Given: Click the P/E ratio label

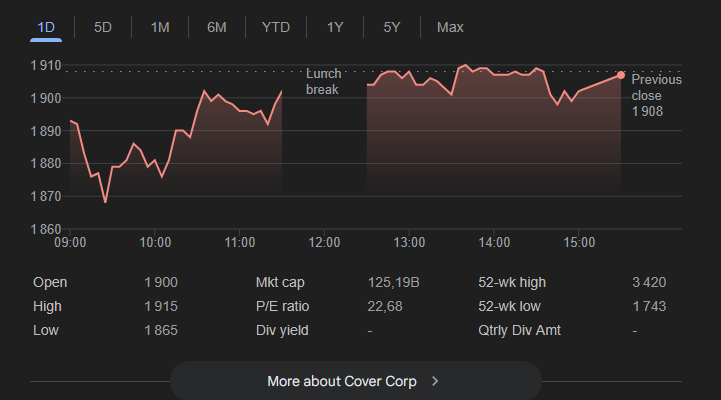Looking at the screenshot, I should point(282,306).
